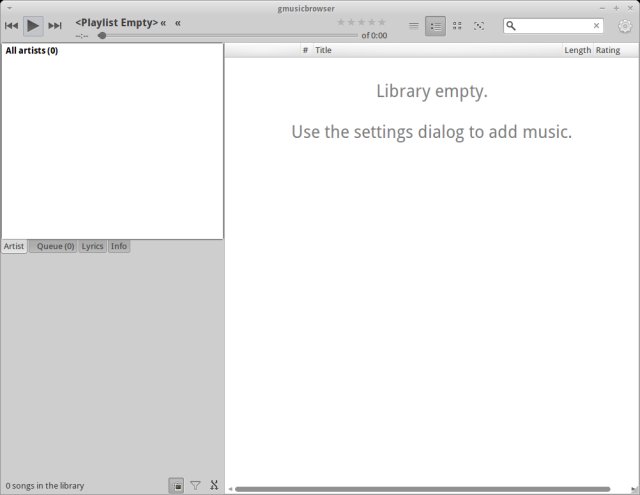Maximize the gmusicbrowser window
Viewport: 640px width, 495px height.
tap(616, 8)
